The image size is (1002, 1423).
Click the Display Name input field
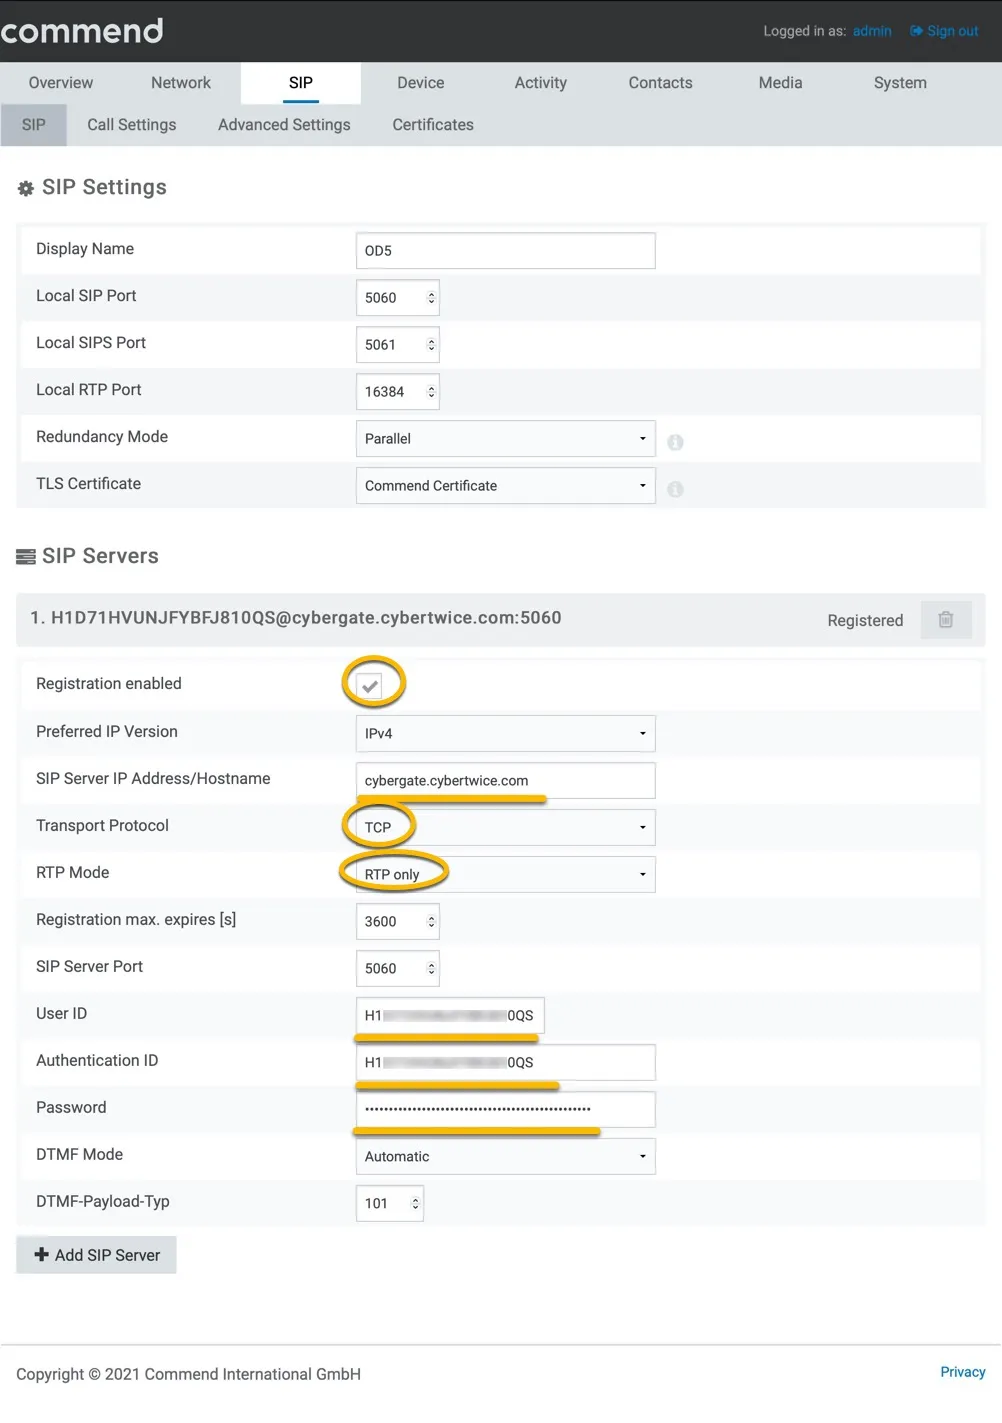pos(505,251)
